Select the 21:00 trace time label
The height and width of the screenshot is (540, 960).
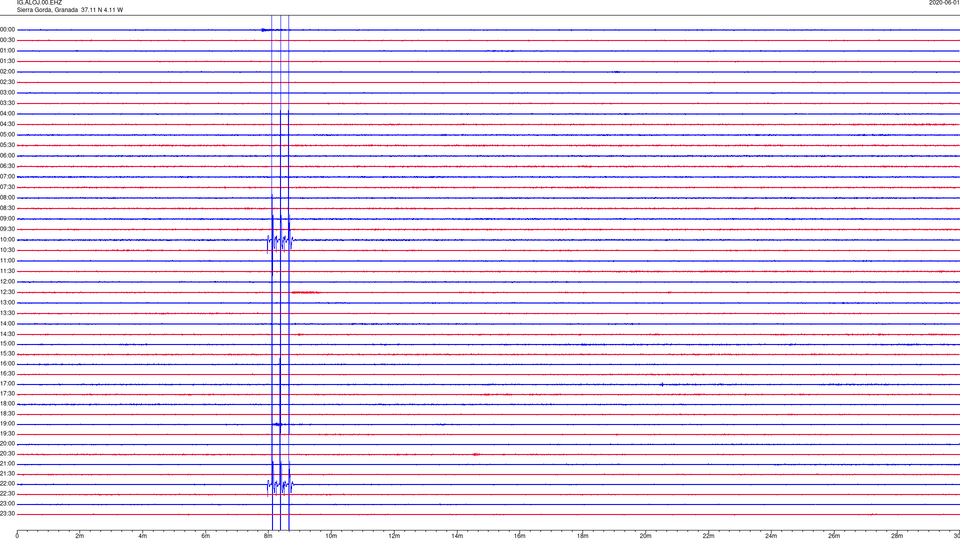7,463
